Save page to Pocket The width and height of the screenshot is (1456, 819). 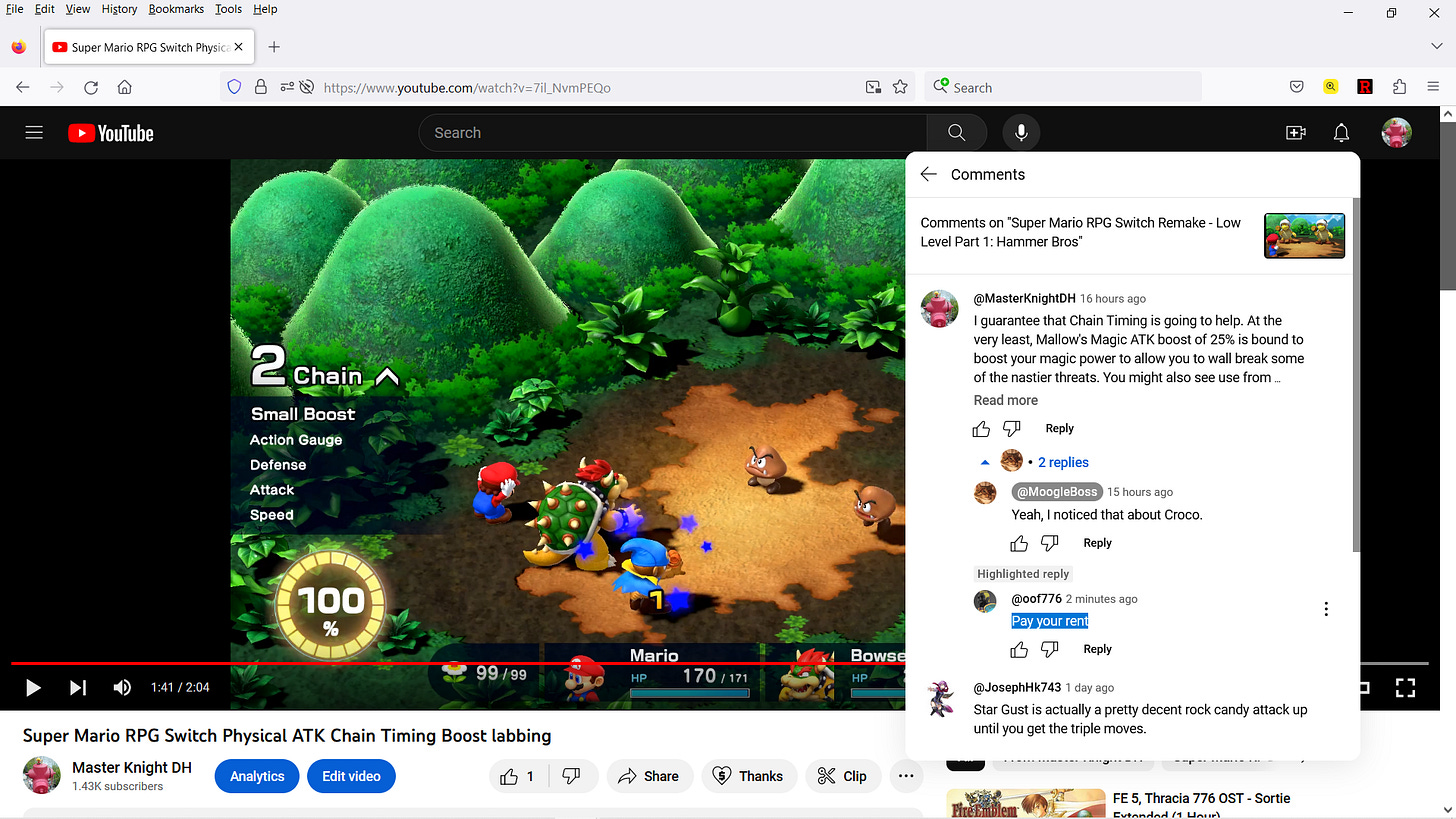click(x=1296, y=87)
